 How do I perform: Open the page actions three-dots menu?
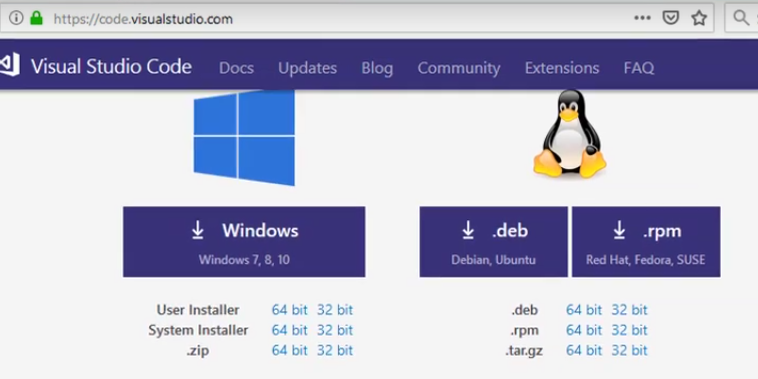click(642, 18)
